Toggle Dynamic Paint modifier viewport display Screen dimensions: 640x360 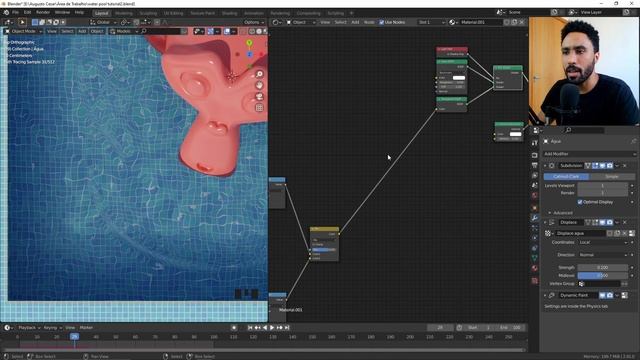[602, 296]
